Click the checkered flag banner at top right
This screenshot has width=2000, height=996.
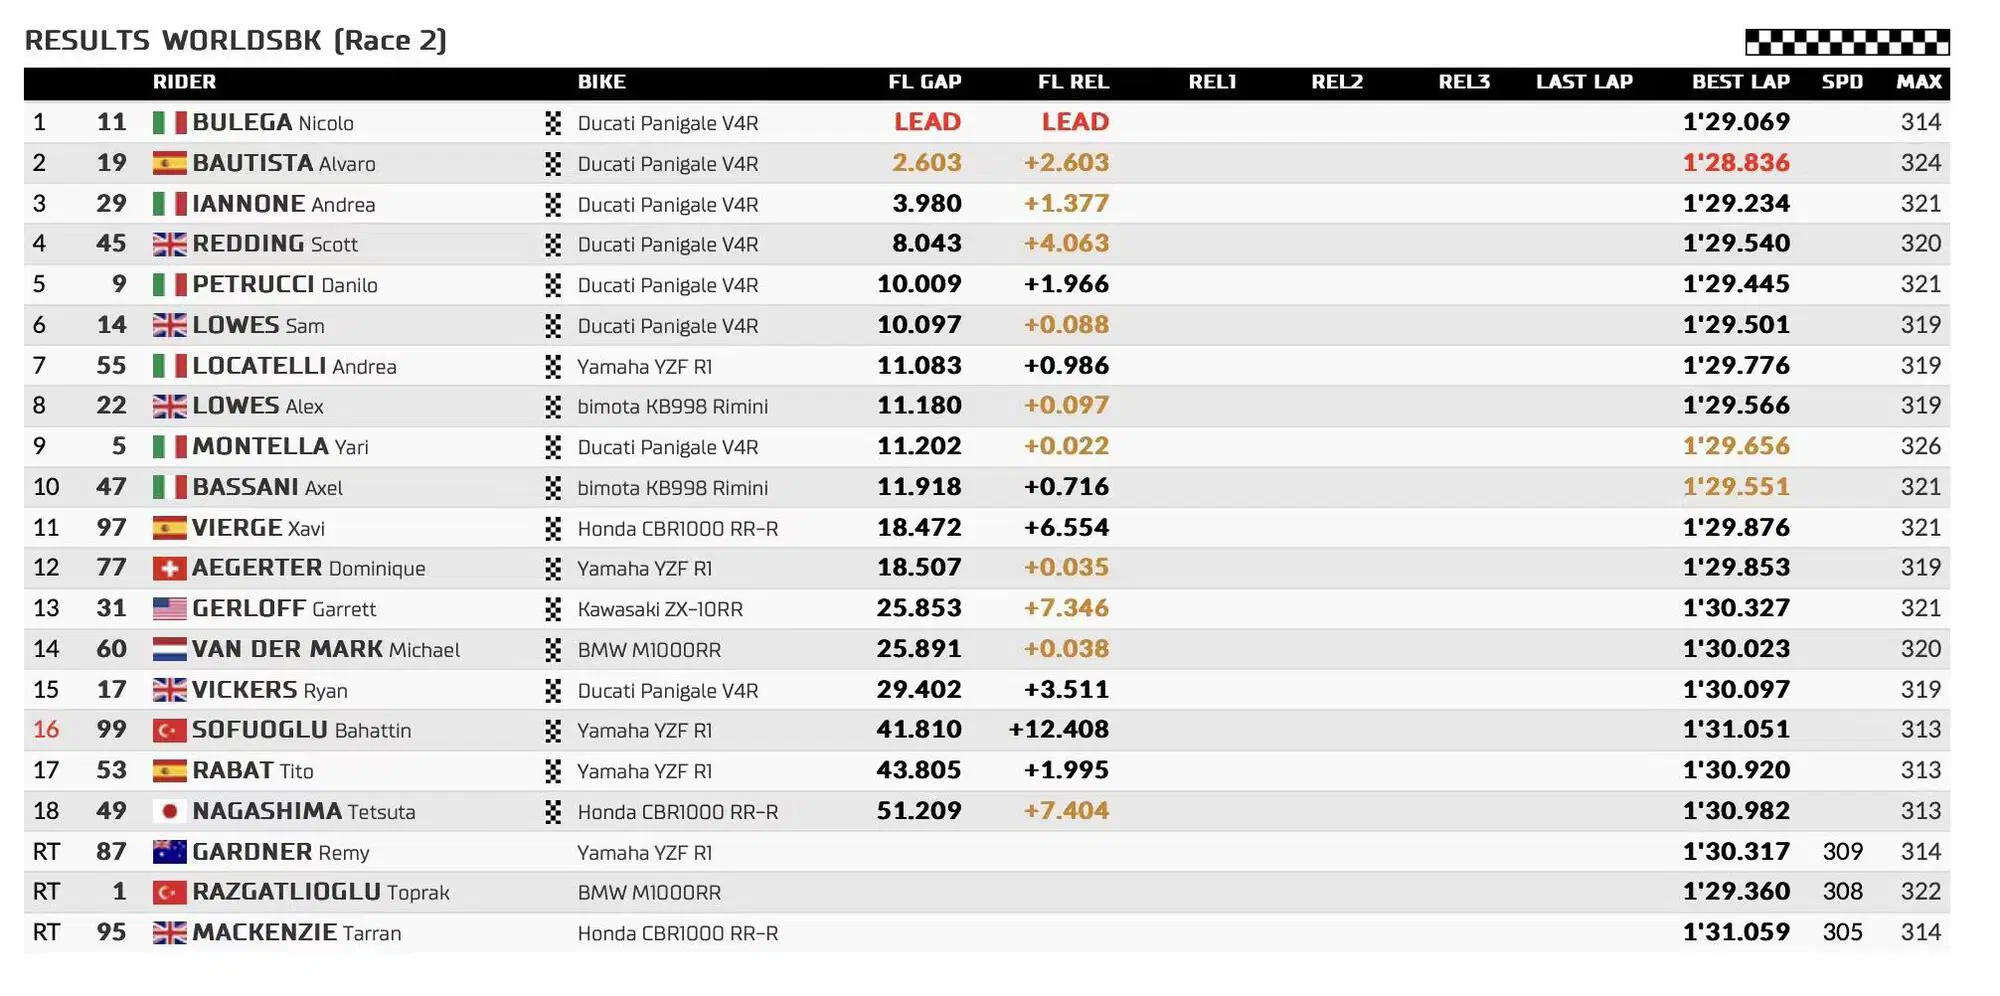click(1846, 42)
